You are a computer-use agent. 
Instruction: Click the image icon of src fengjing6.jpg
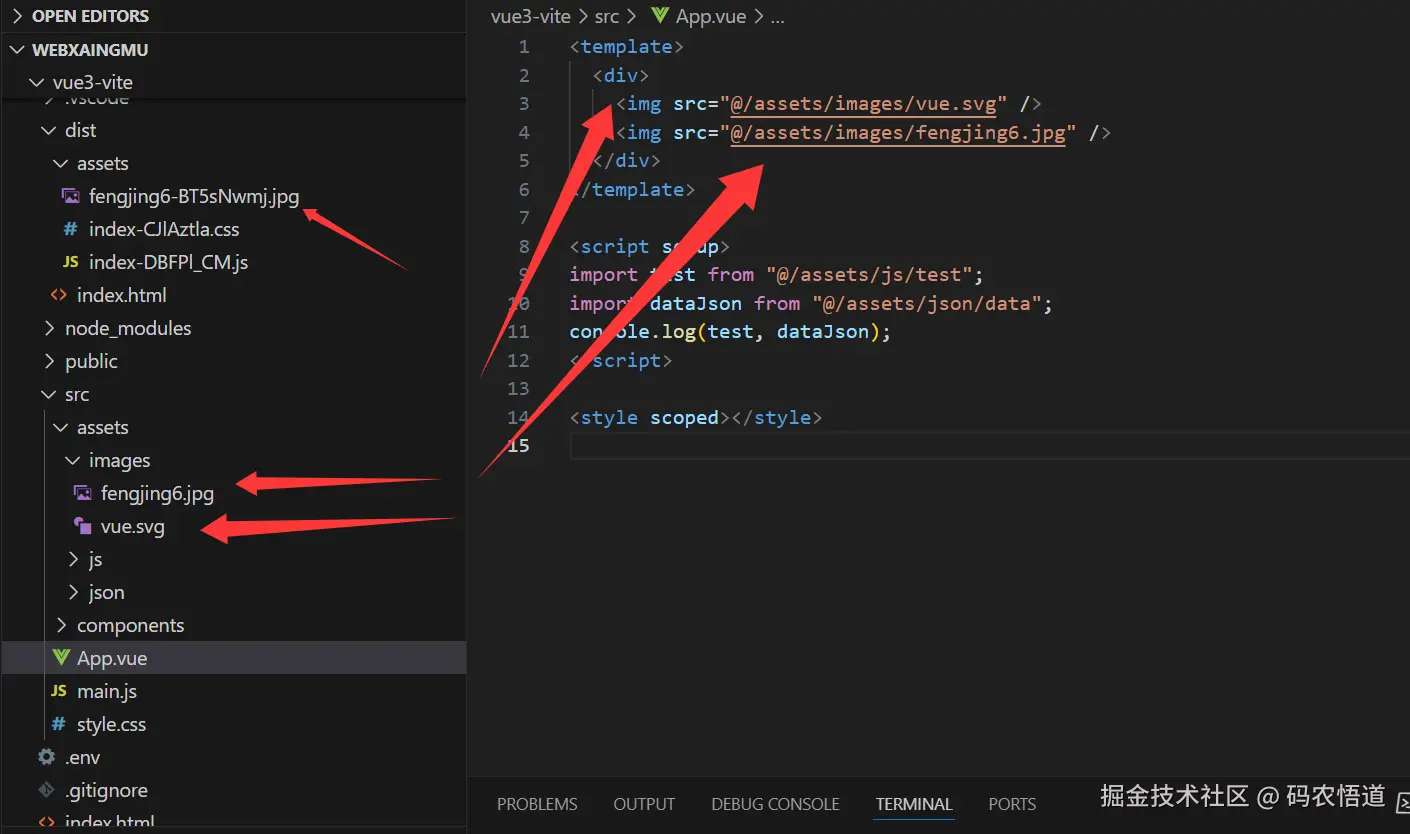(x=83, y=494)
